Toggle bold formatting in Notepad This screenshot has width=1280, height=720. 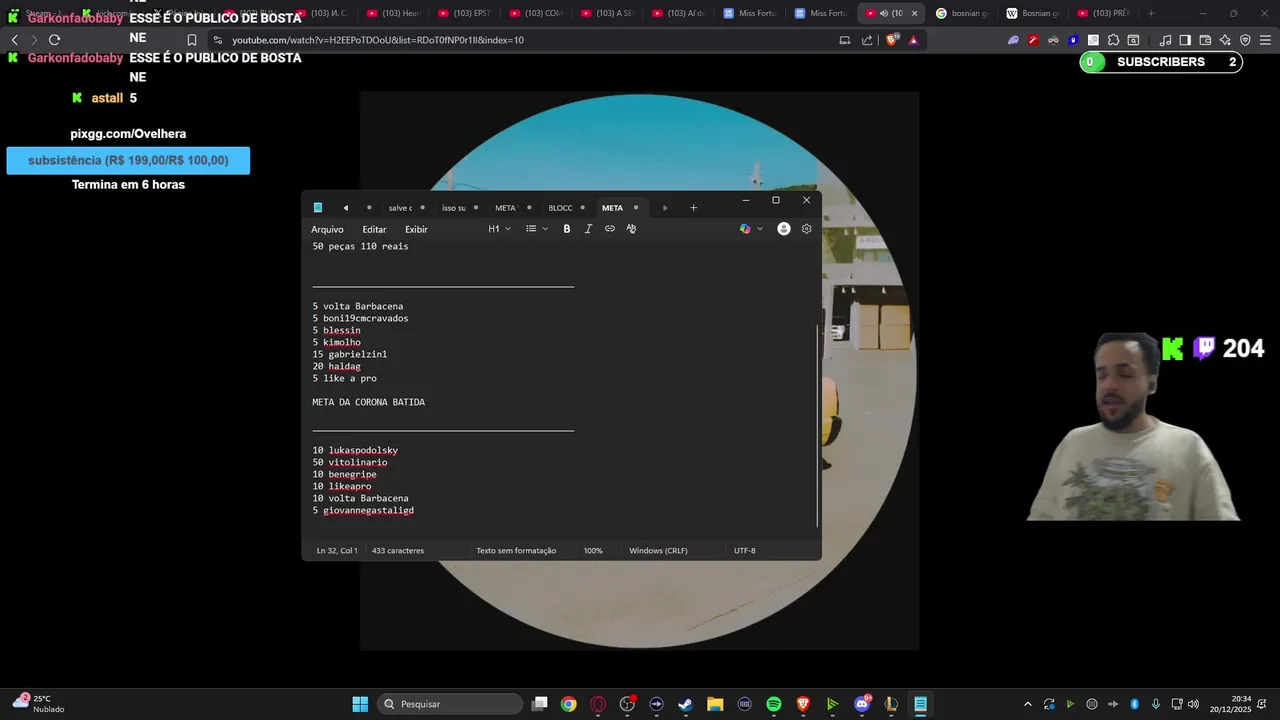[x=566, y=229]
